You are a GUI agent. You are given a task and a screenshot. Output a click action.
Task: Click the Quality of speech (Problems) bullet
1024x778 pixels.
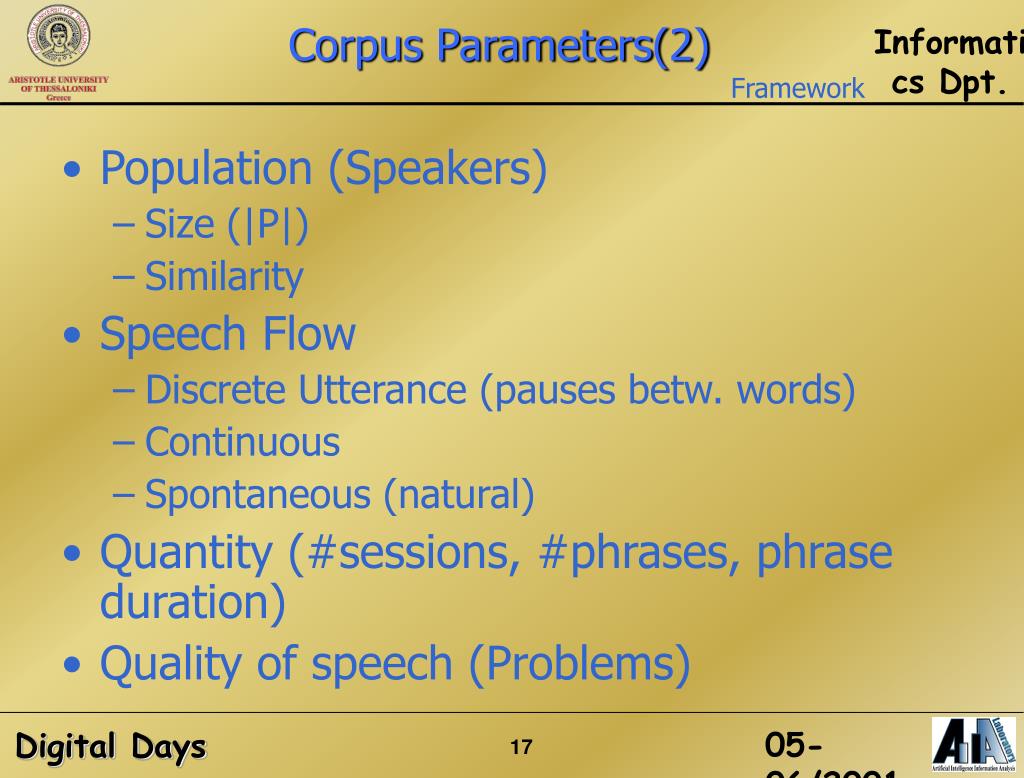(x=394, y=664)
